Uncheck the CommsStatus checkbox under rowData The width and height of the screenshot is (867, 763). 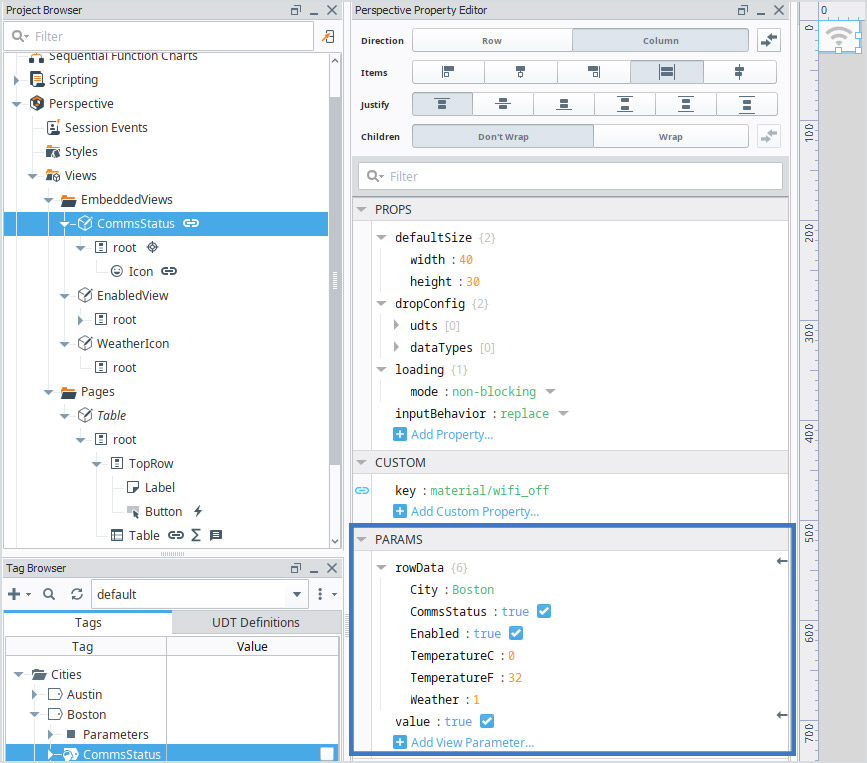(544, 612)
